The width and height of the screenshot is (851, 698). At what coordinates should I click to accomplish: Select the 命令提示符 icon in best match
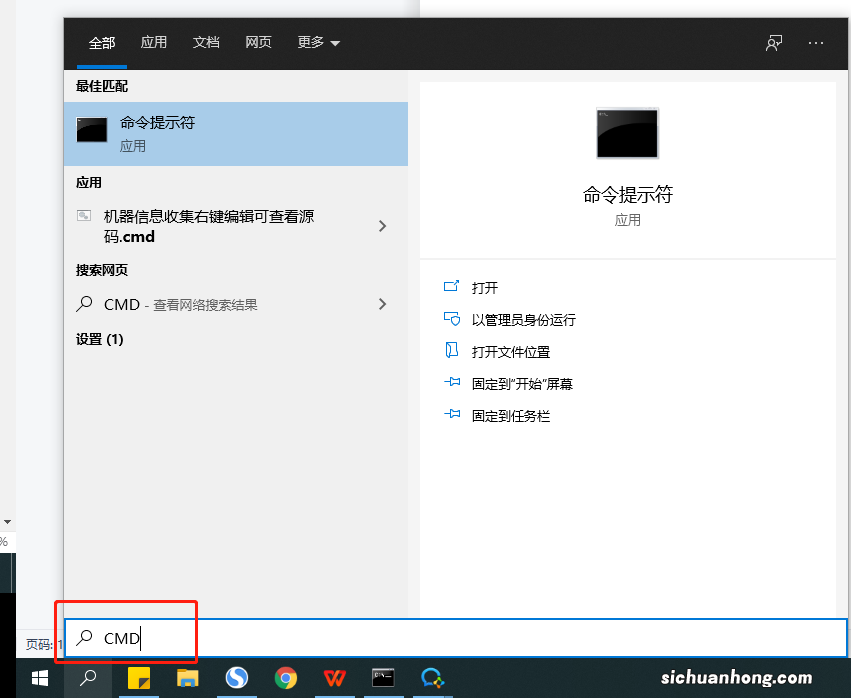pyautogui.click(x=91, y=130)
